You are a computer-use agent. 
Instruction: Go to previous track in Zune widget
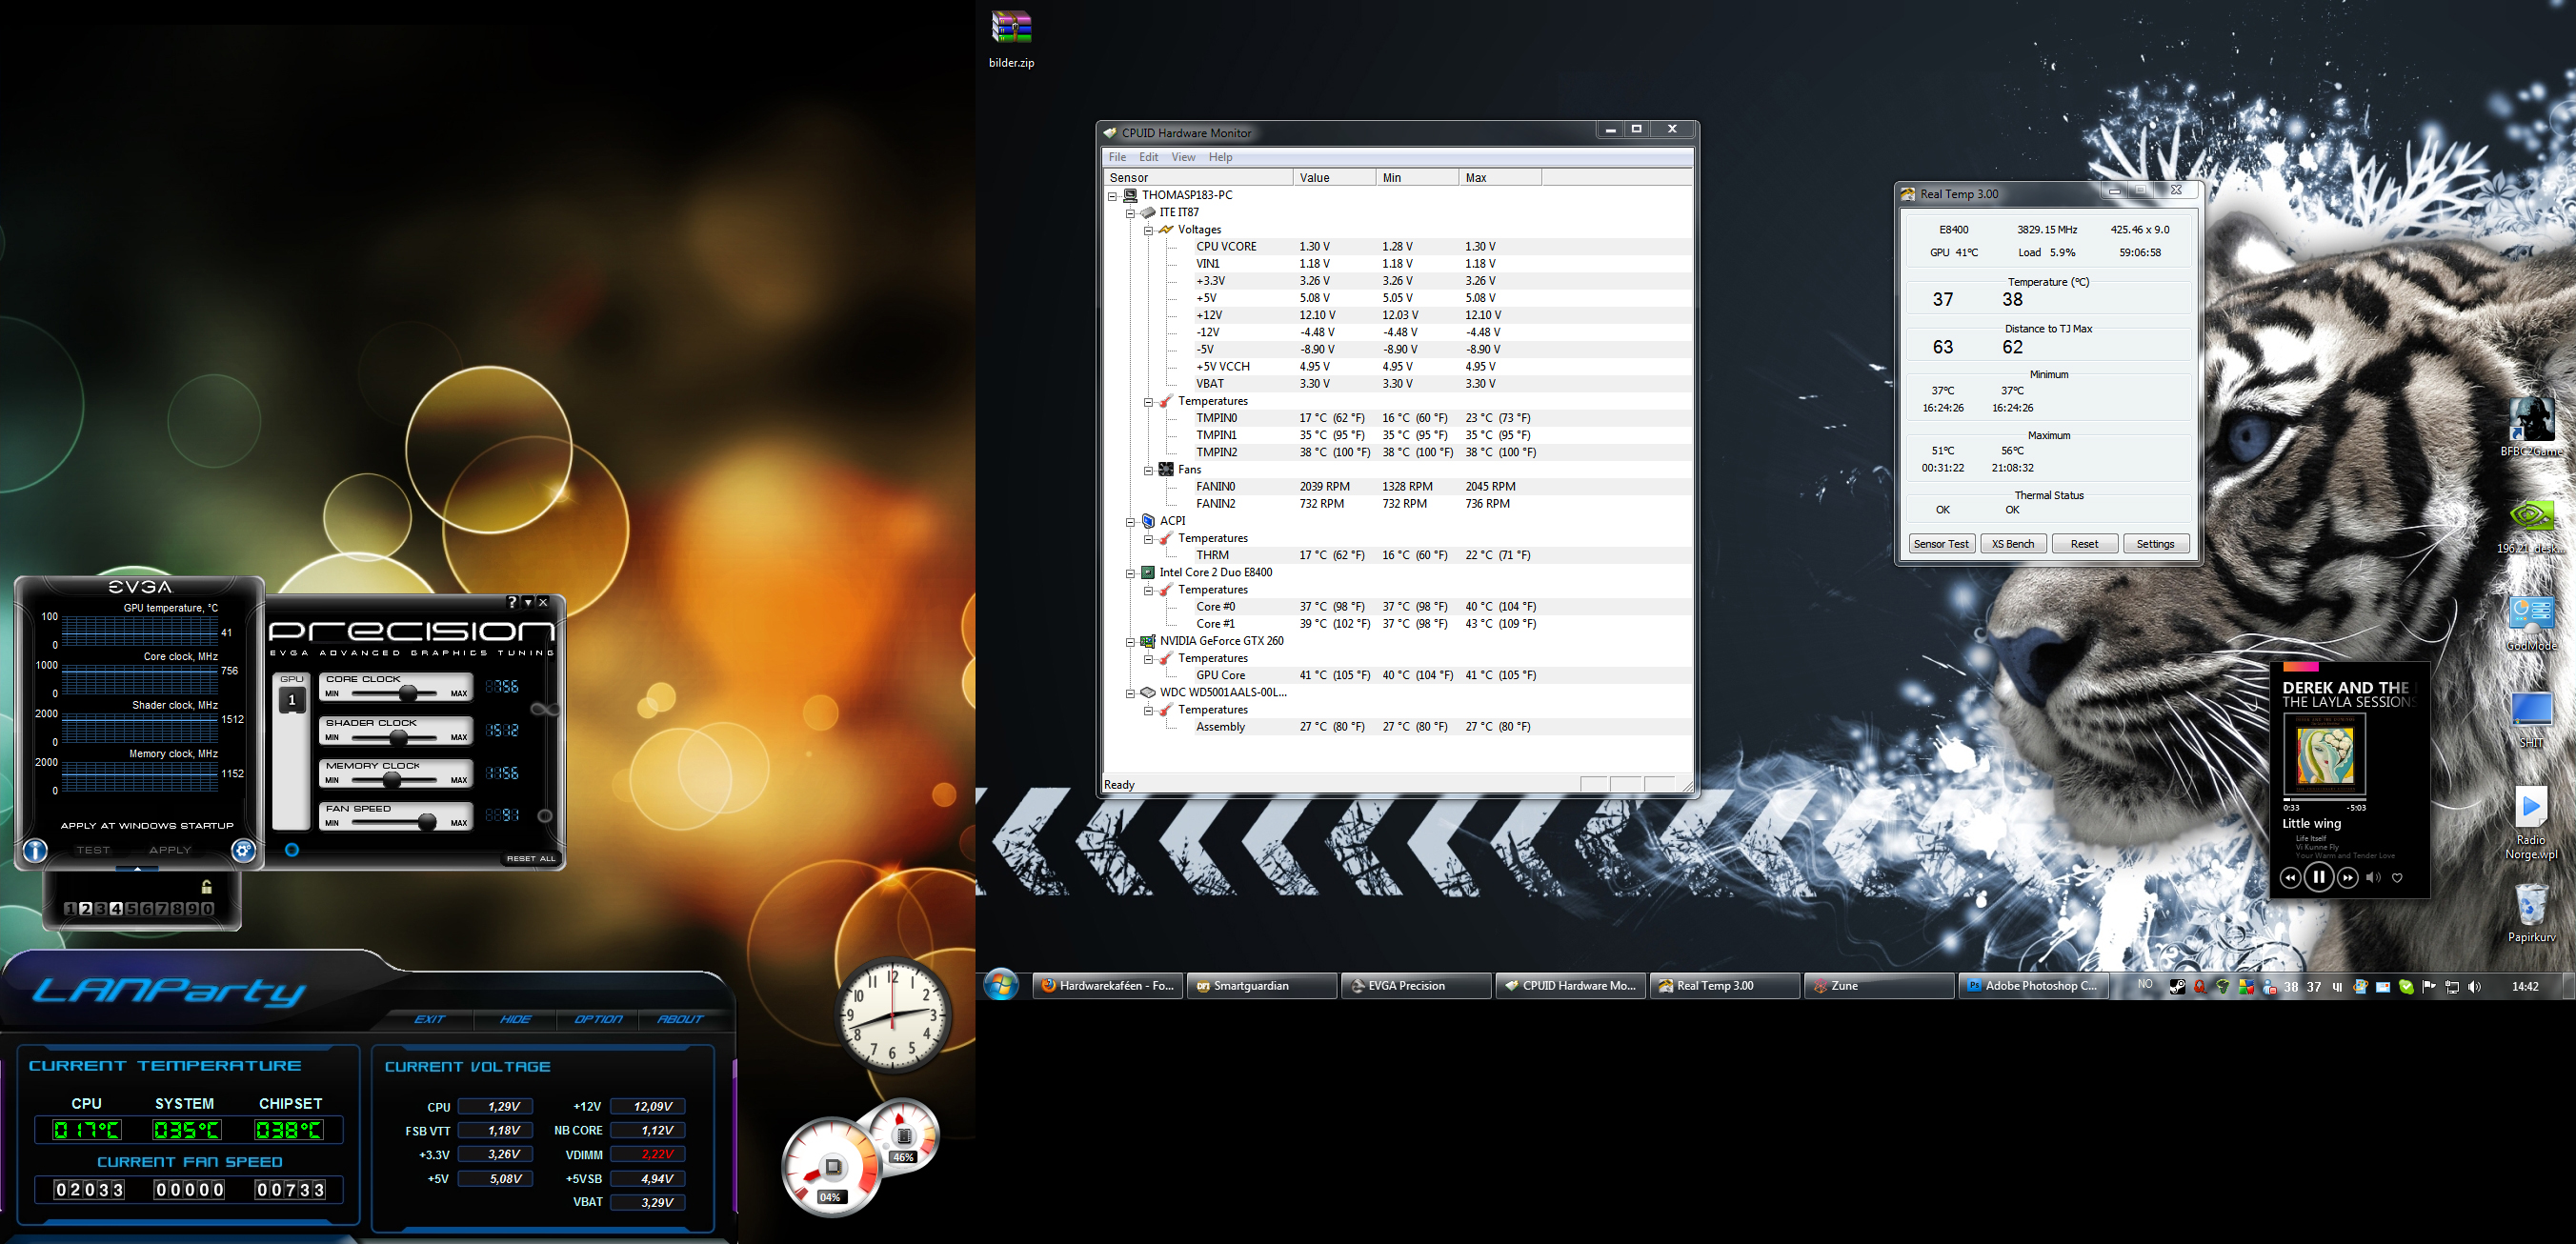pos(2289,877)
